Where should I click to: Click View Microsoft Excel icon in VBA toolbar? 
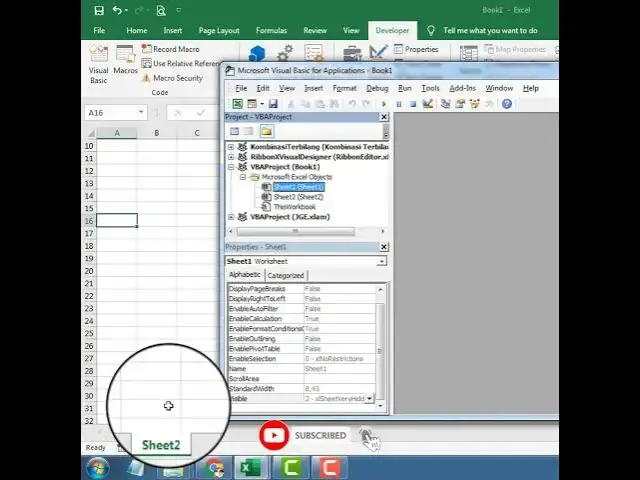(238, 104)
